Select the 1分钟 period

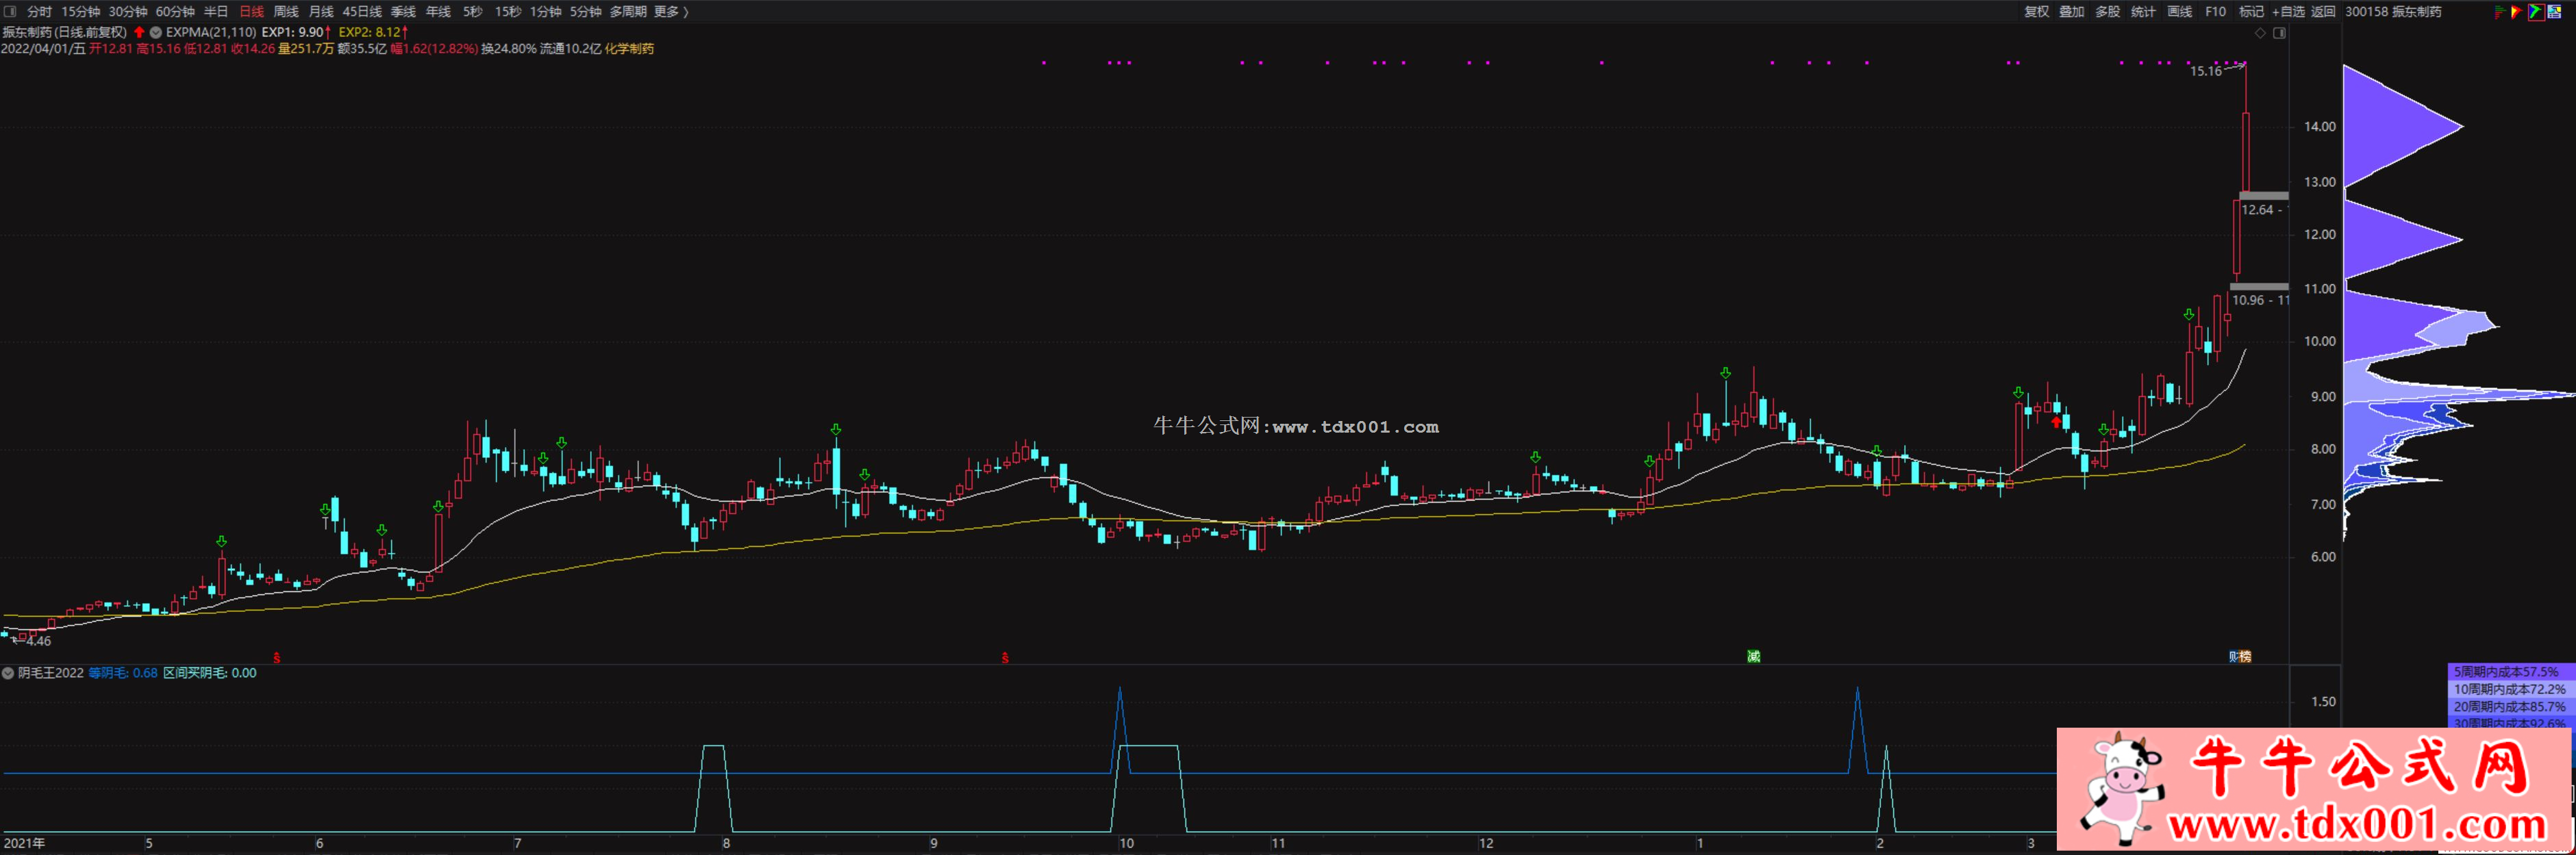pyautogui.click(x=546, y=12)
